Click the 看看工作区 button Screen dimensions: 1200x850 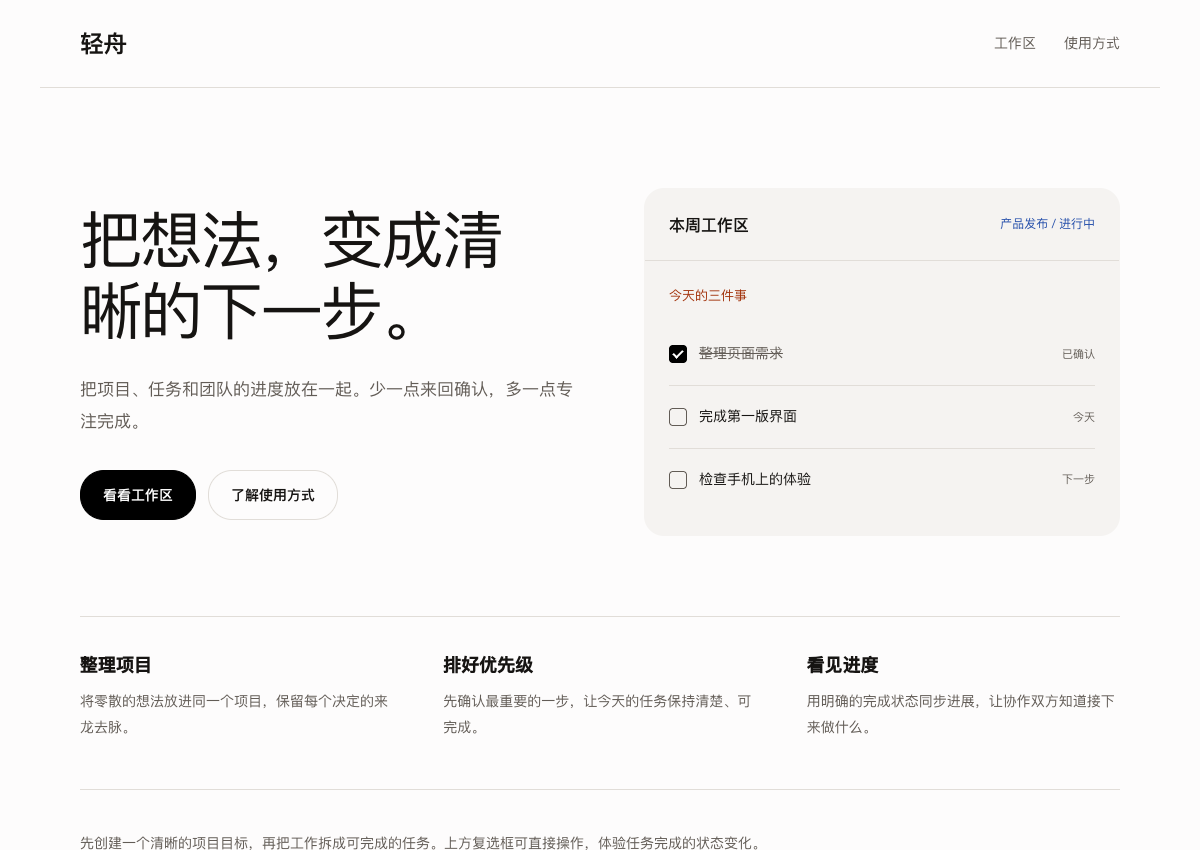click(x=138, y=495)
